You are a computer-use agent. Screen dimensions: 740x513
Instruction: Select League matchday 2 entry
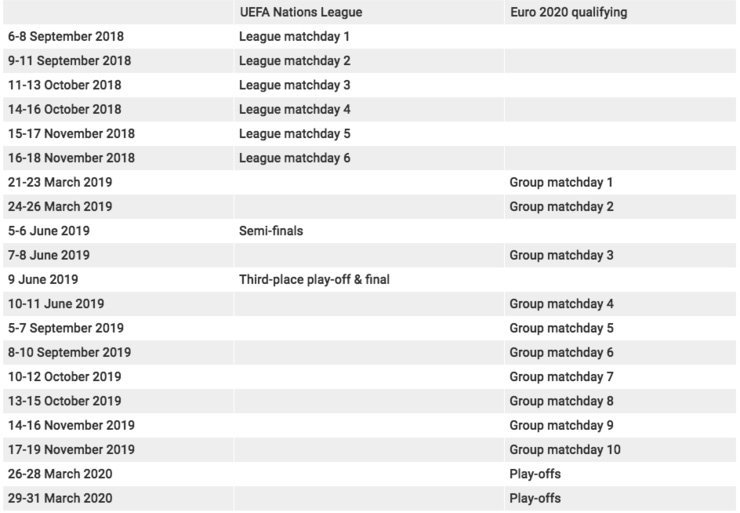pyautogui.click(x=295, y=61)
